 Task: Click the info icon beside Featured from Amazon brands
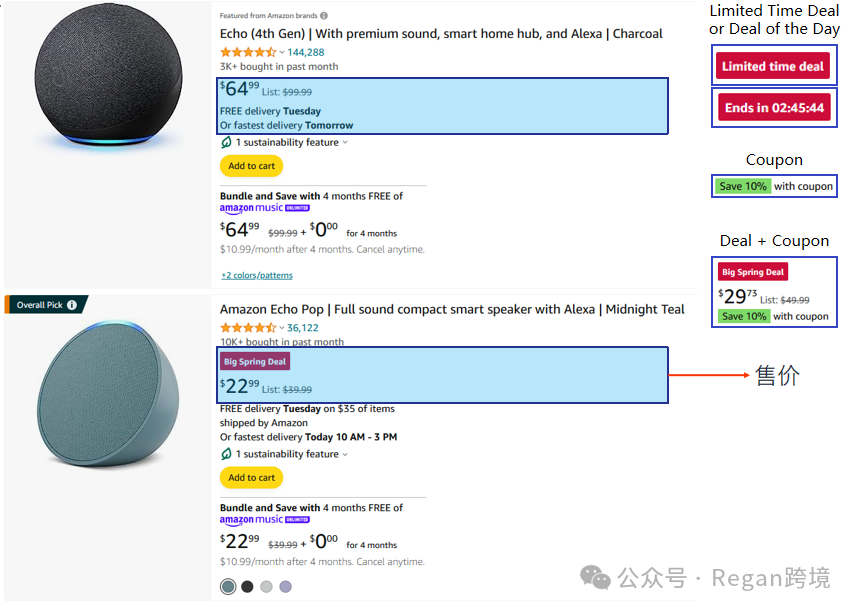tap(324, 16)
